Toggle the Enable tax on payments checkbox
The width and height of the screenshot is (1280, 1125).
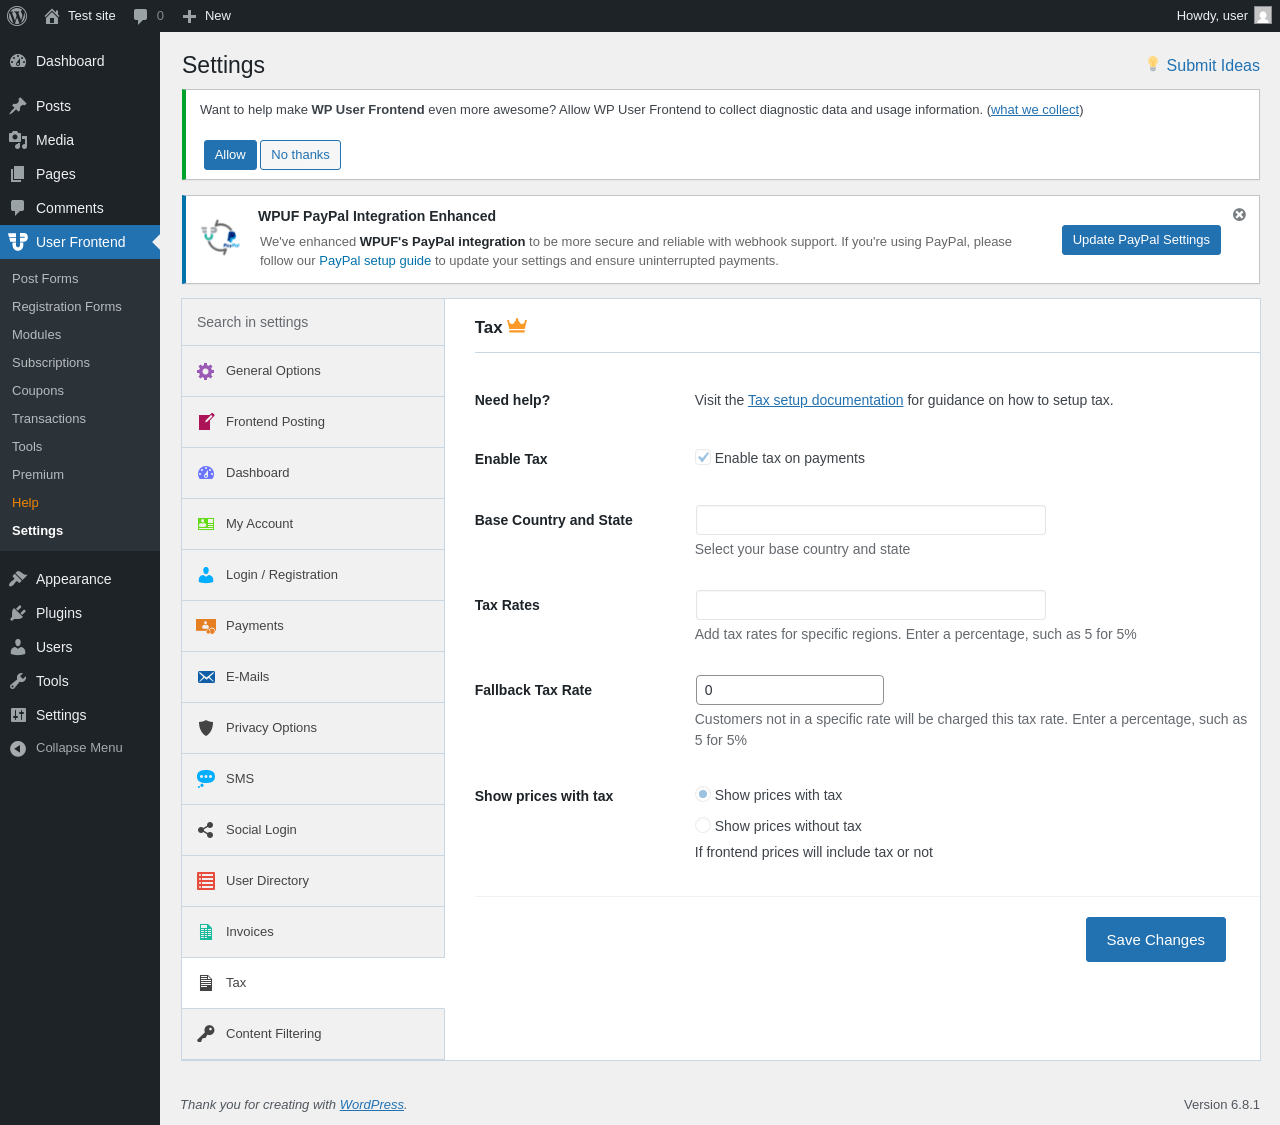pyautogui.click(x=703, y=458)
